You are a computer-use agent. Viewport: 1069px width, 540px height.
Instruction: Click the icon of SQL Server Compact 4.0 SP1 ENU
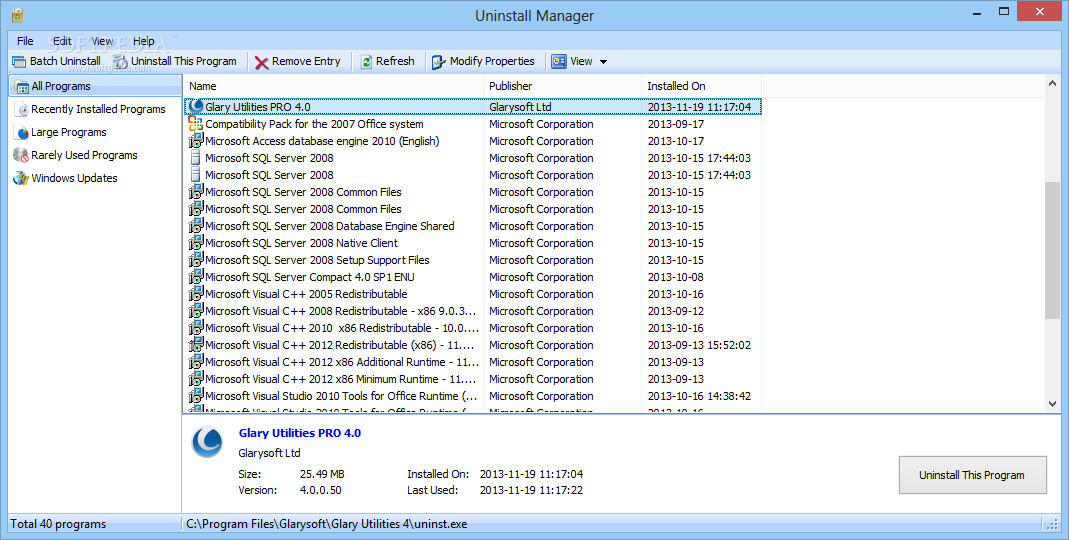(196, 277)
